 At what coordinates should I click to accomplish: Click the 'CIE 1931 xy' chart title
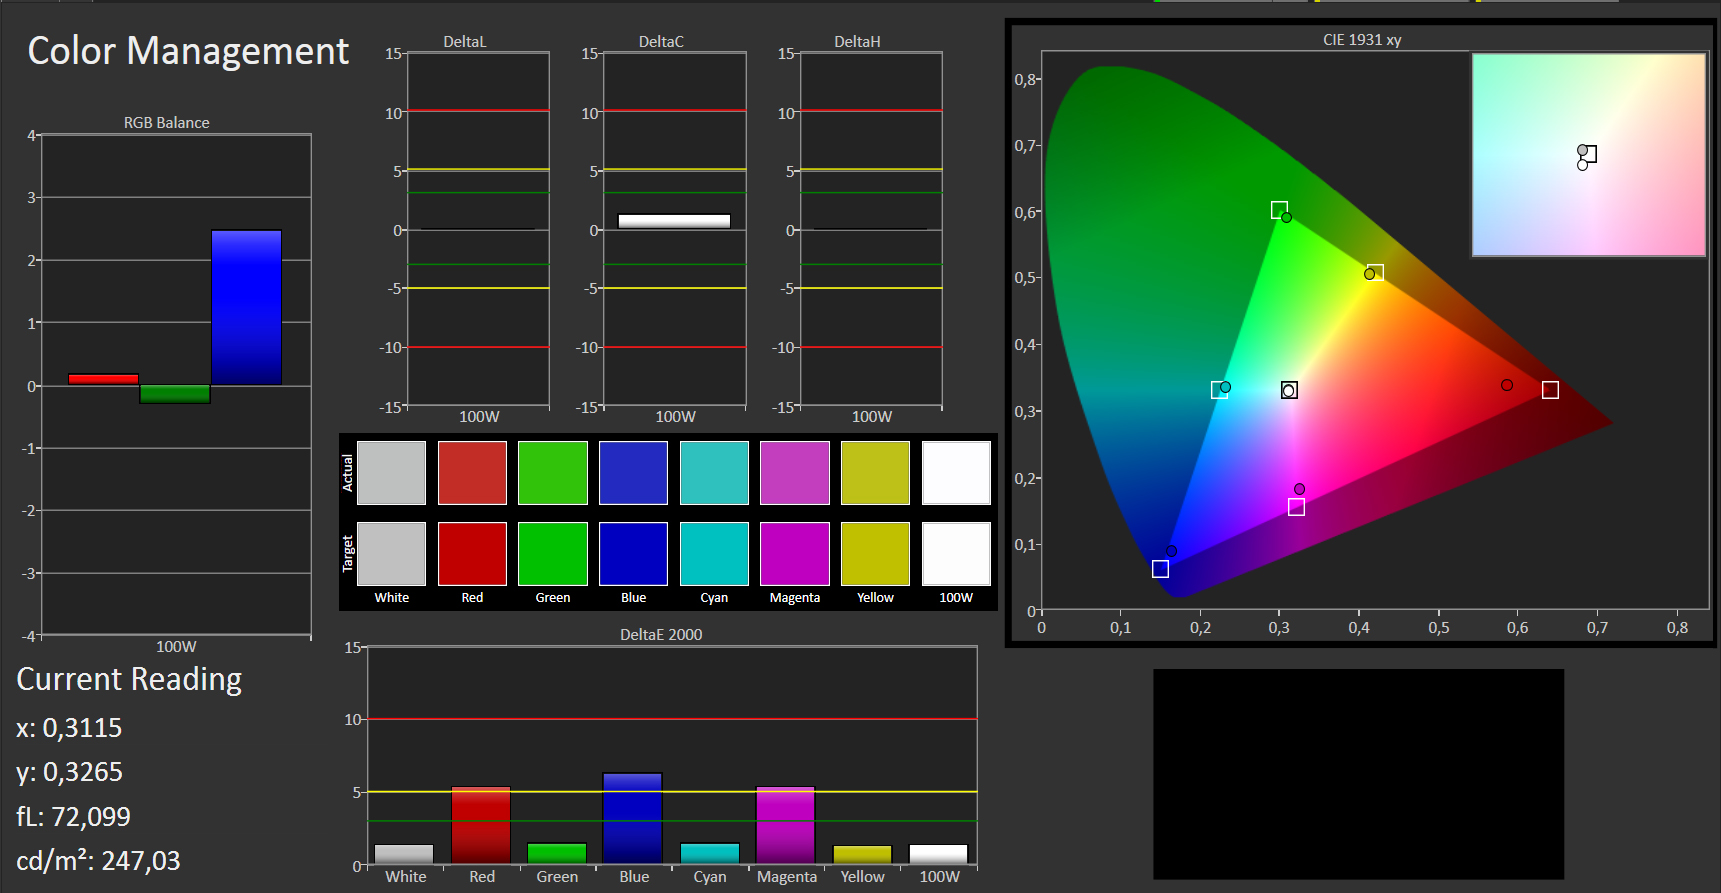1362,39
